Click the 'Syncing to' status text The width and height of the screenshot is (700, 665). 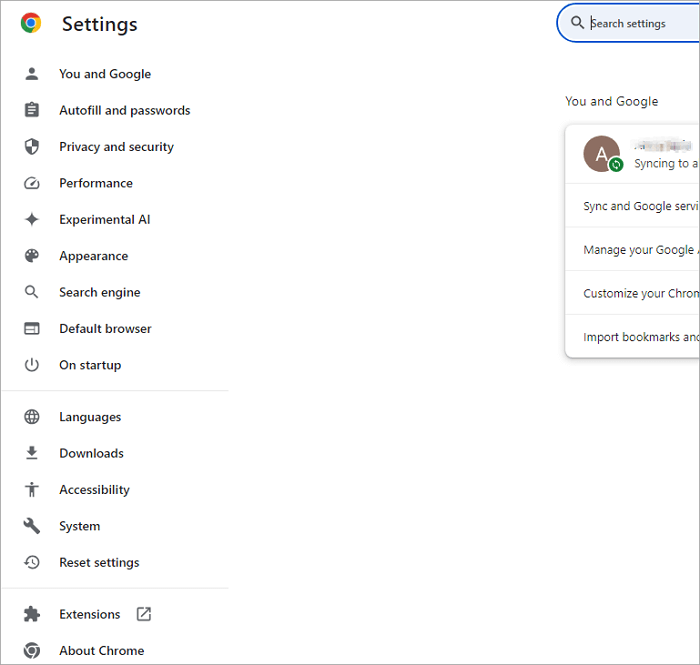coord(666,163)
